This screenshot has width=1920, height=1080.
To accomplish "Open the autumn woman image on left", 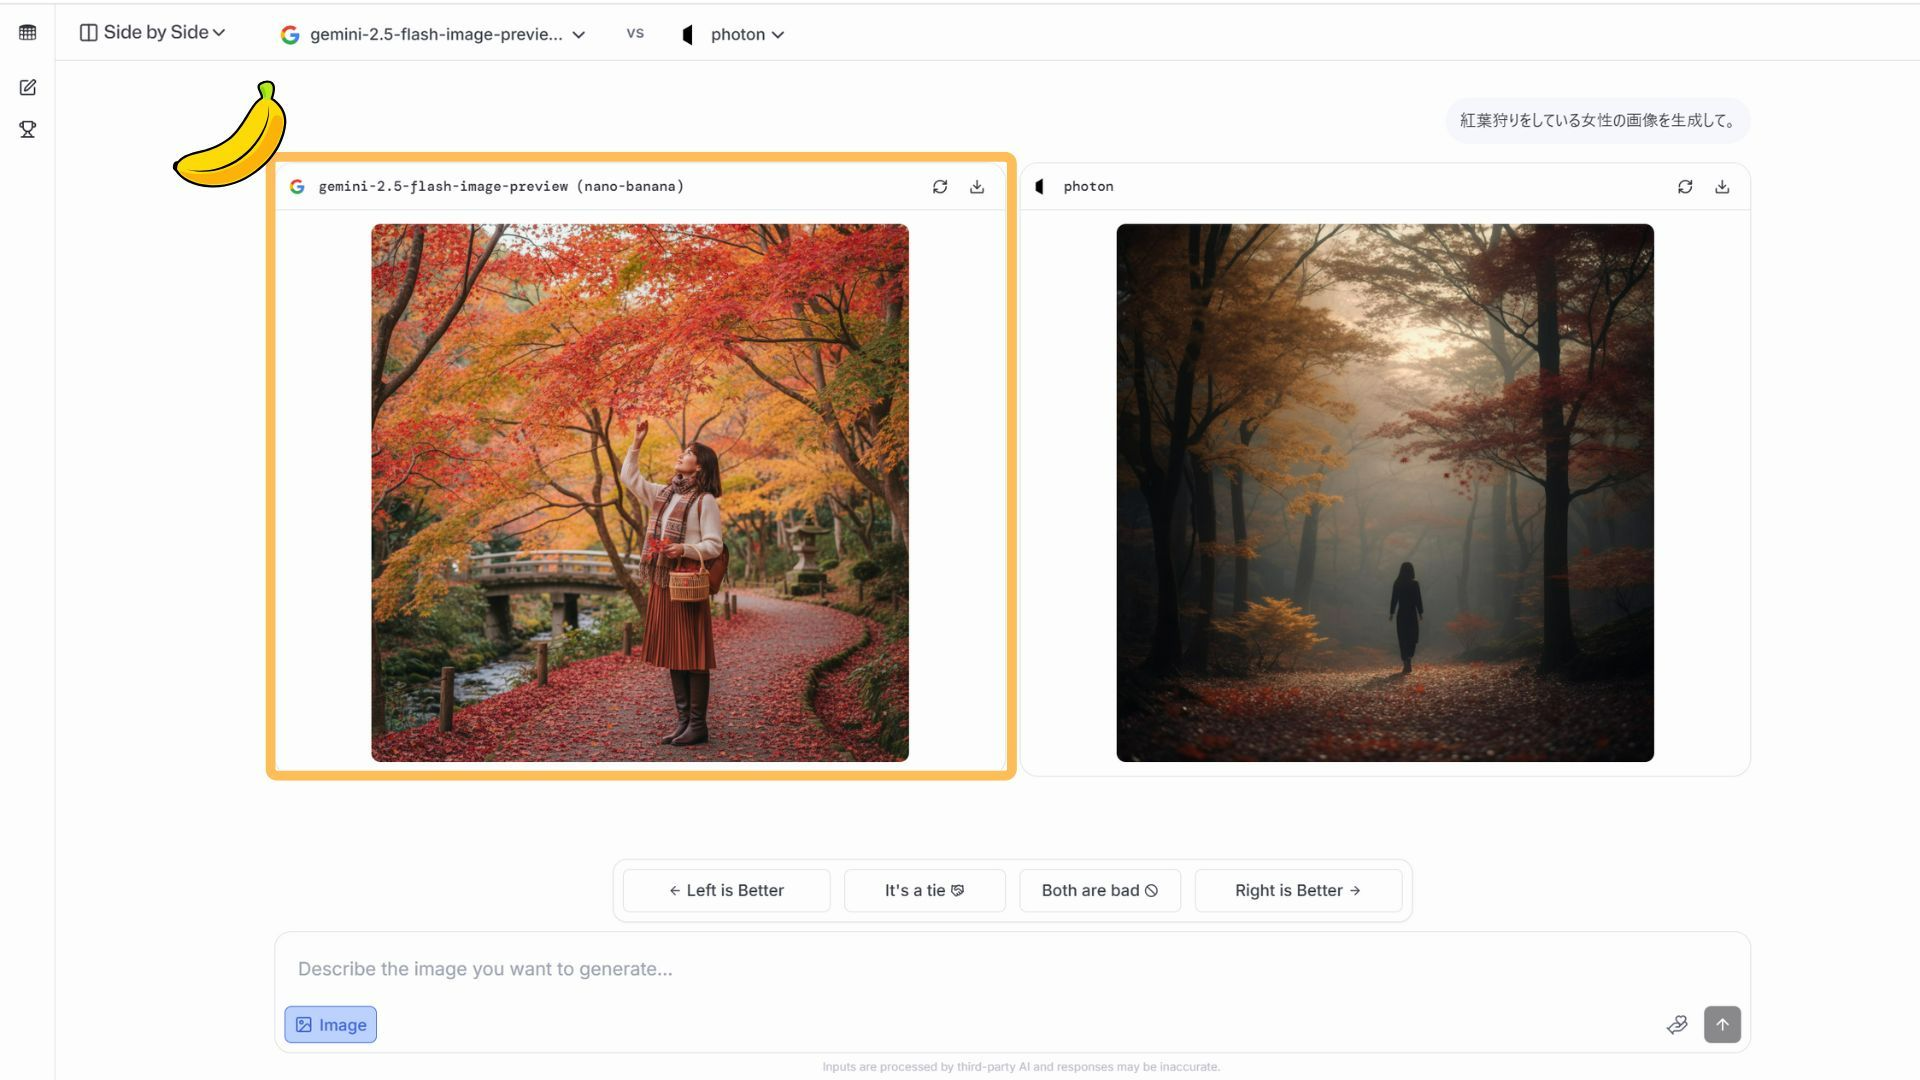I will point(640,492).
